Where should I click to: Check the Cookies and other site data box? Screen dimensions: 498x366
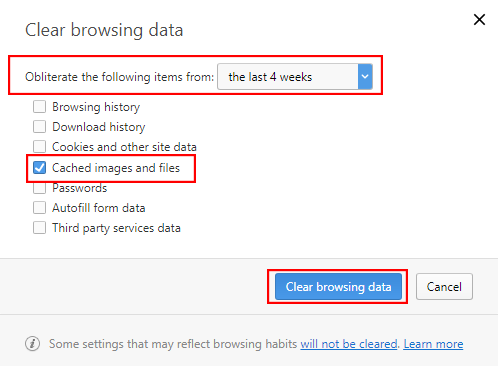pos(39,147)
